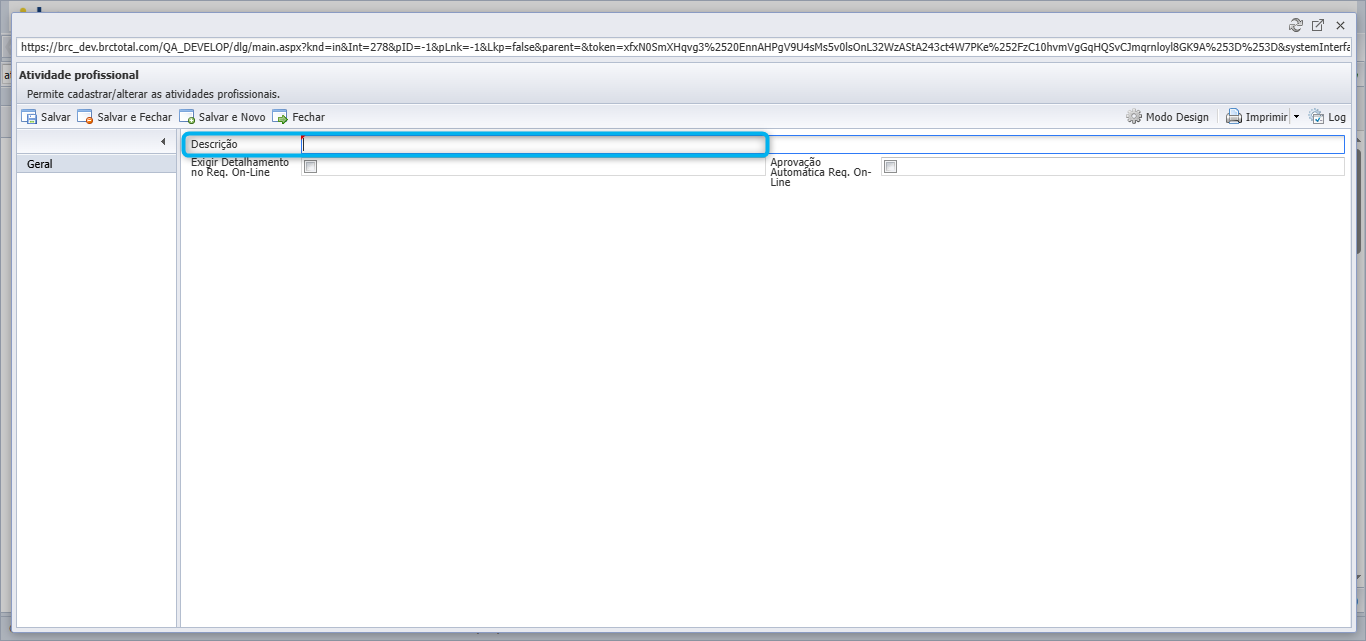
Task: Open Modo Design with the gear icon
Action: pyautogui.click(x=1167, y=117)
